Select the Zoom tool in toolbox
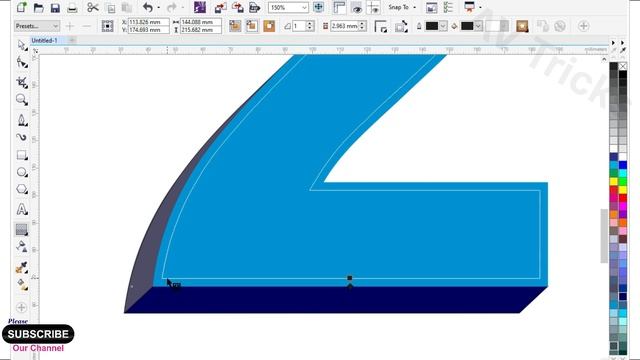This screenshot has height=360, width=640. tap(22, 99)
